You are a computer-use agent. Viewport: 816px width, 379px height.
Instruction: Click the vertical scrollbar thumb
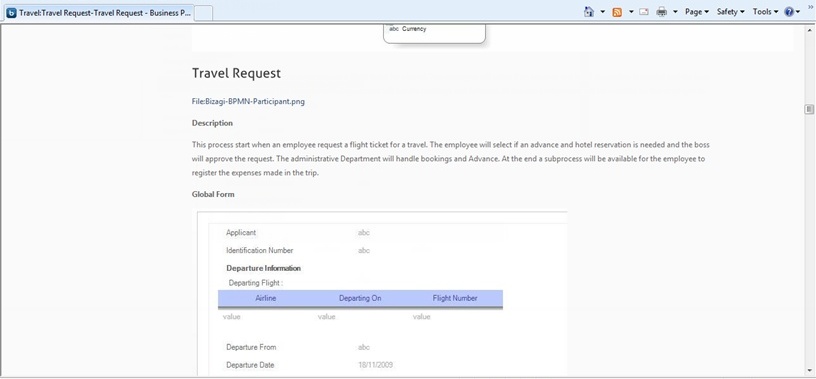[x=809, y=109]
